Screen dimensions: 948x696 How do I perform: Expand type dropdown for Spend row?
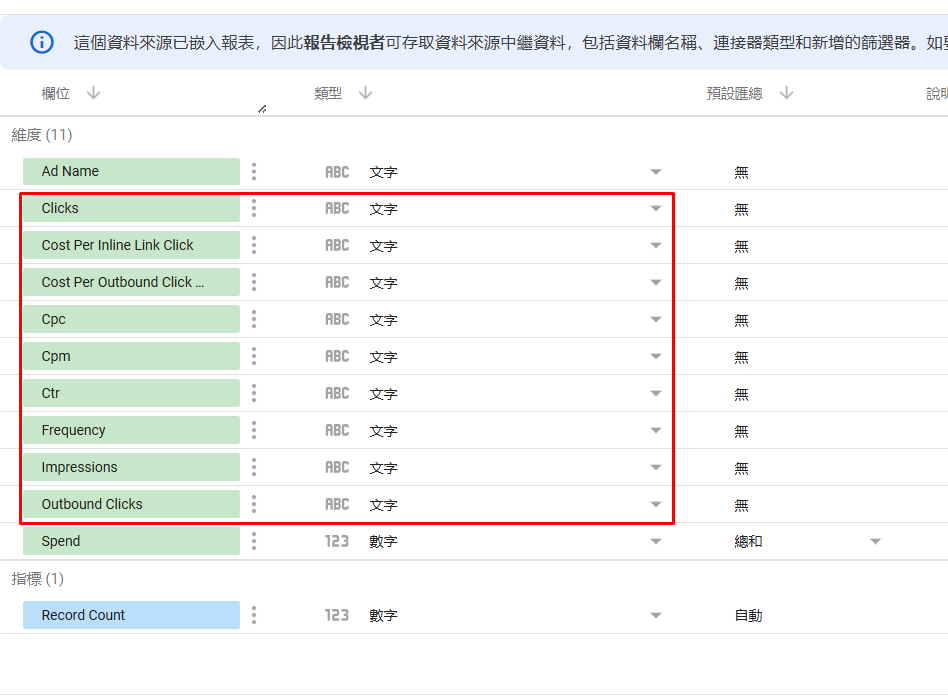click(656, 541)
